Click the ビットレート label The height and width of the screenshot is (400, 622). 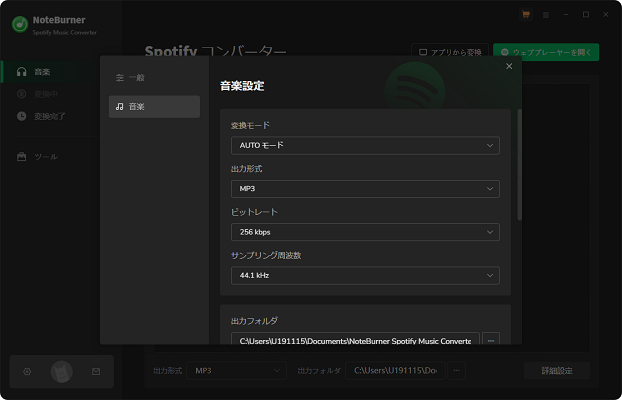click(254, 212)
